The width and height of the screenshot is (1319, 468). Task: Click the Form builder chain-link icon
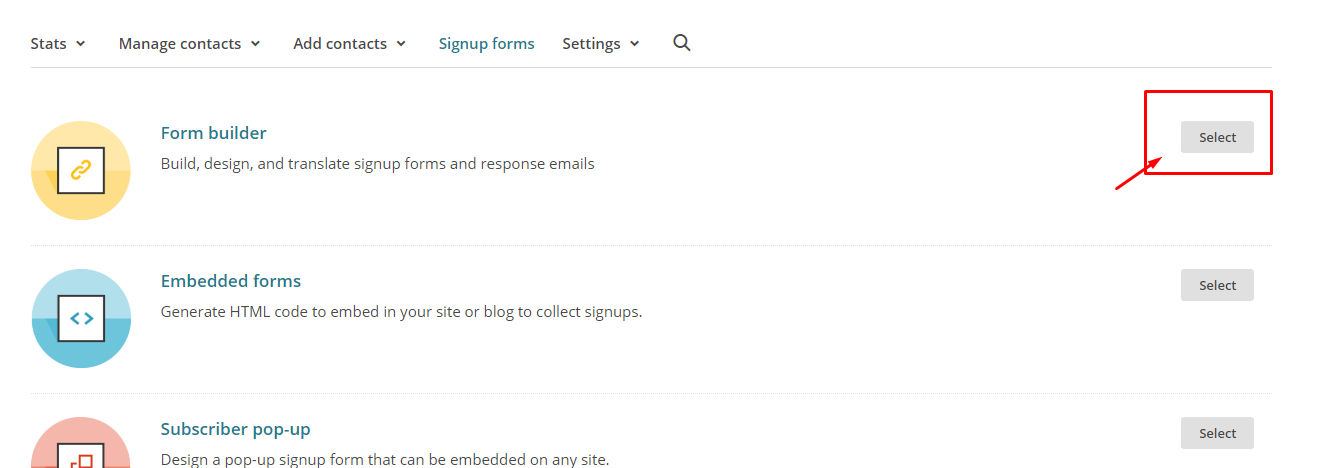81,170
